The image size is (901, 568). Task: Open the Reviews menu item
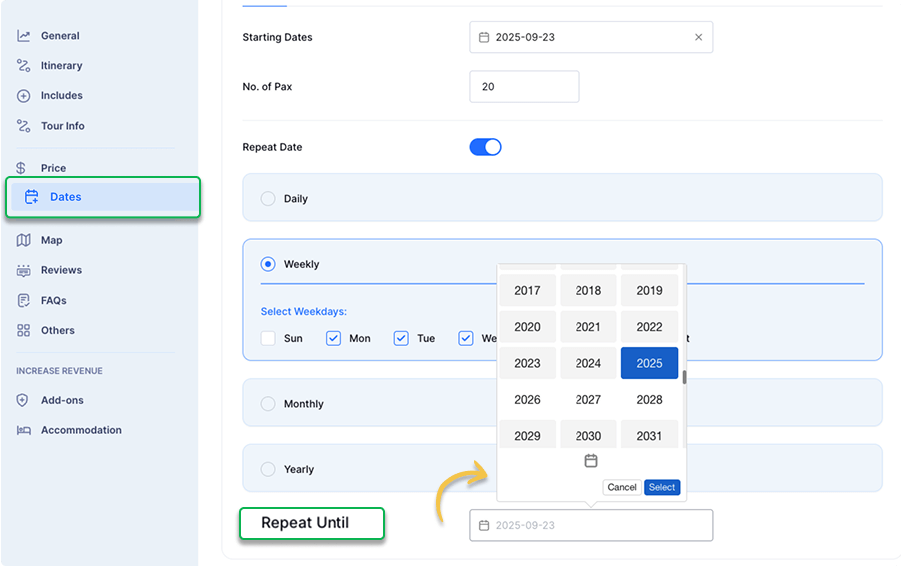click(x=61, y=270)
